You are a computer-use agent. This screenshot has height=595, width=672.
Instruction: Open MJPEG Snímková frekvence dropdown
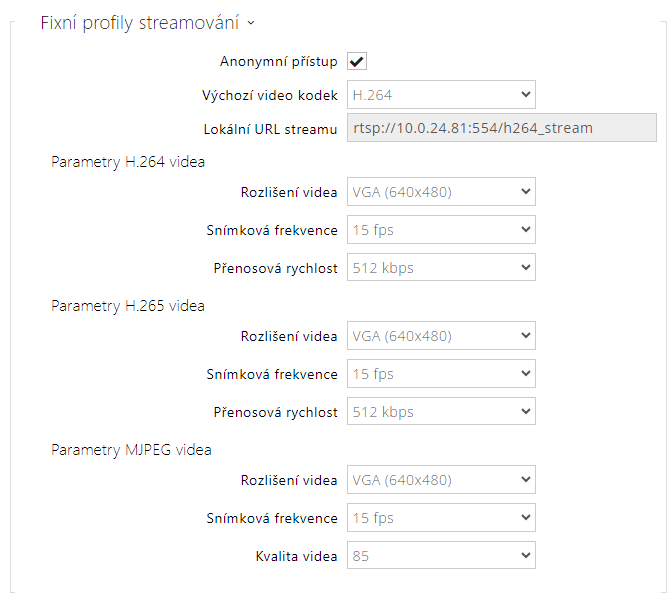[x=441, y=518]
